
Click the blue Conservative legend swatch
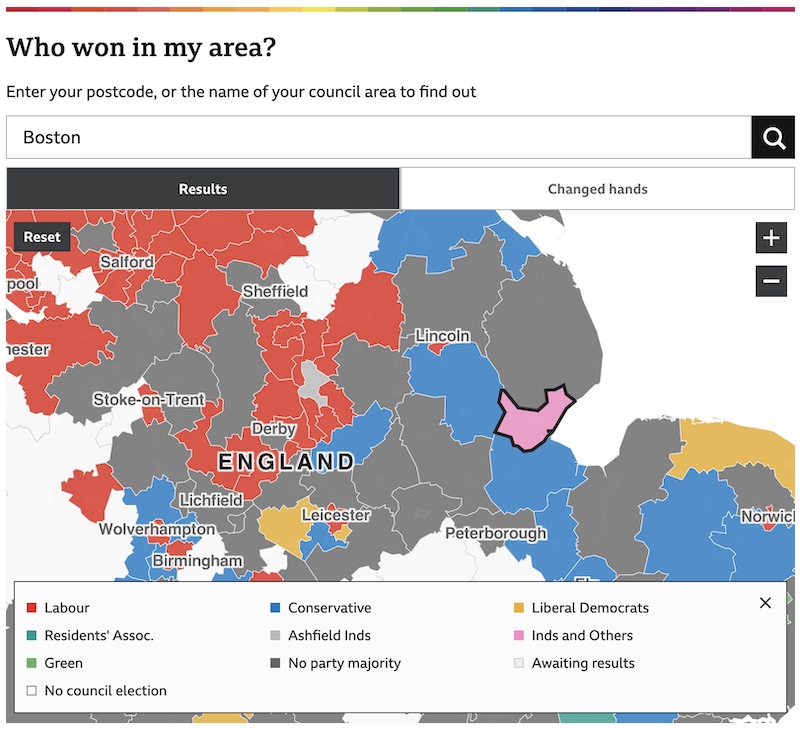(275, 608)
